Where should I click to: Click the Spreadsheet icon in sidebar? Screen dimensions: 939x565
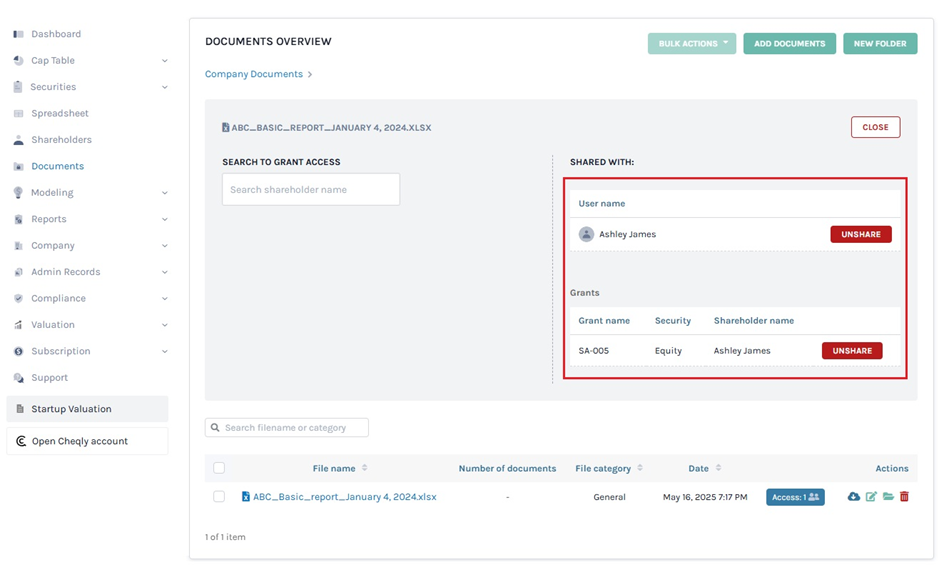(18, 114)
